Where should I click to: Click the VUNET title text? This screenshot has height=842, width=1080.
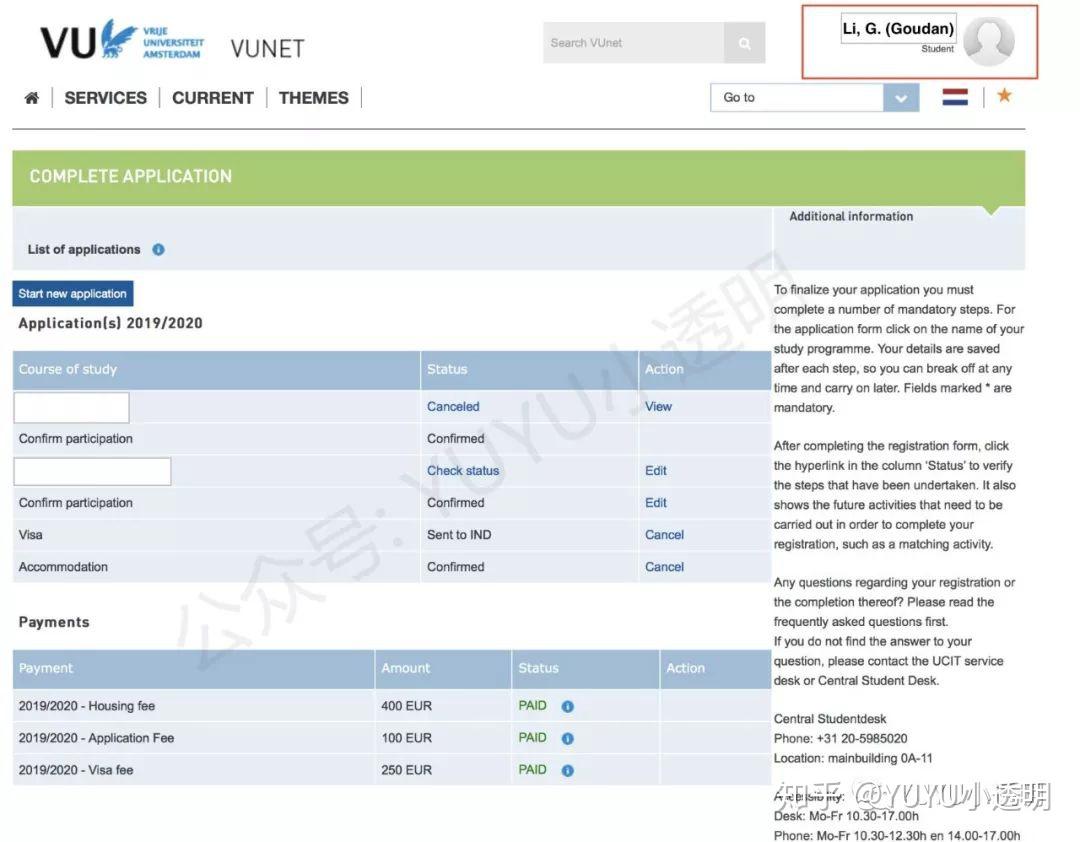point(267,48)
